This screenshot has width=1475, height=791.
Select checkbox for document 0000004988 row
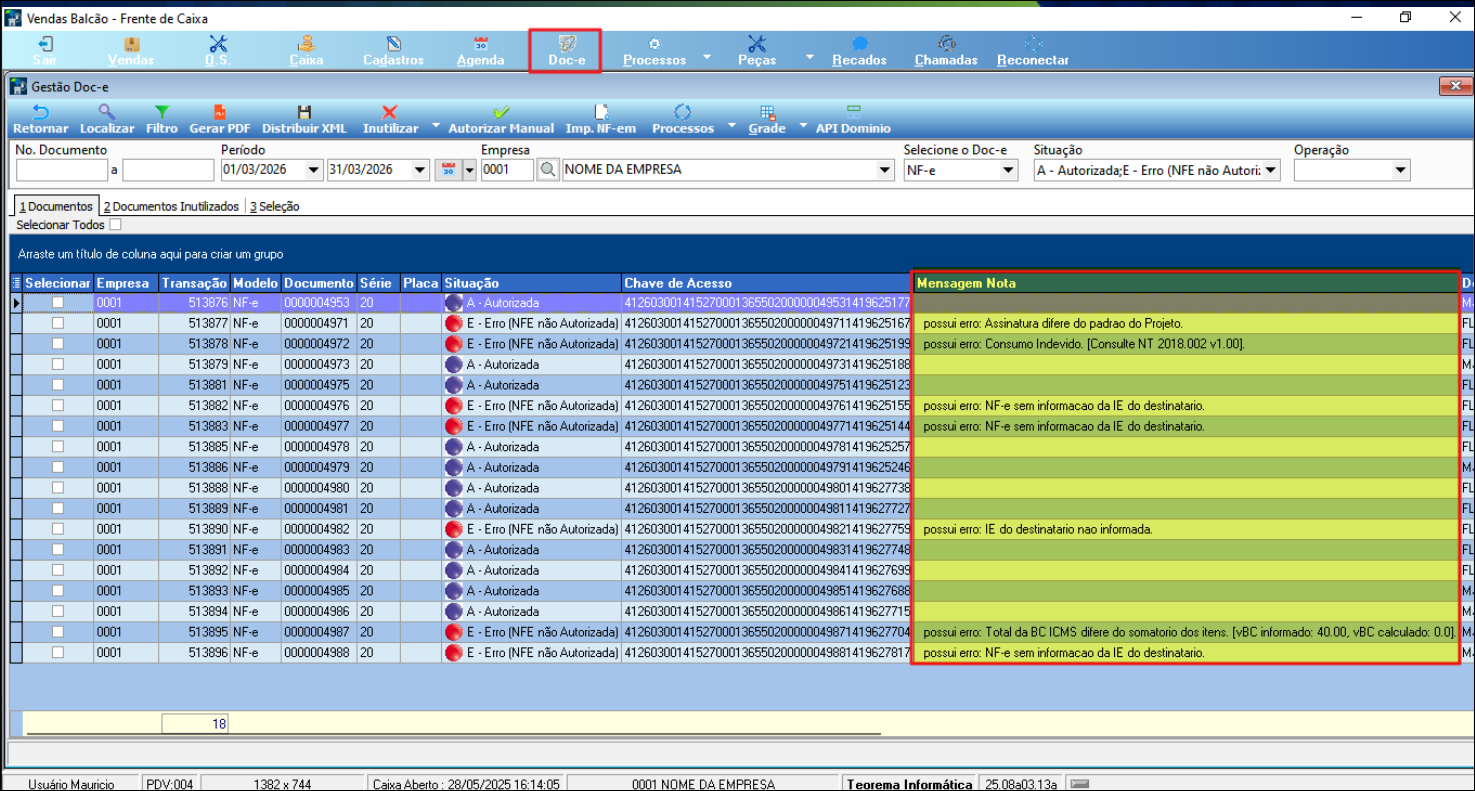58,653
